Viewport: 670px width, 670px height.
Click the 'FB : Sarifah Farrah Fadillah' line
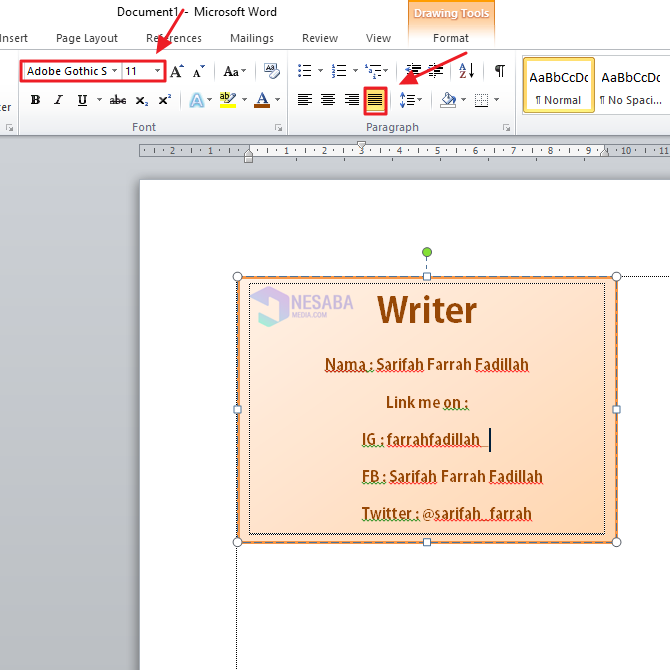click(452, 476)
